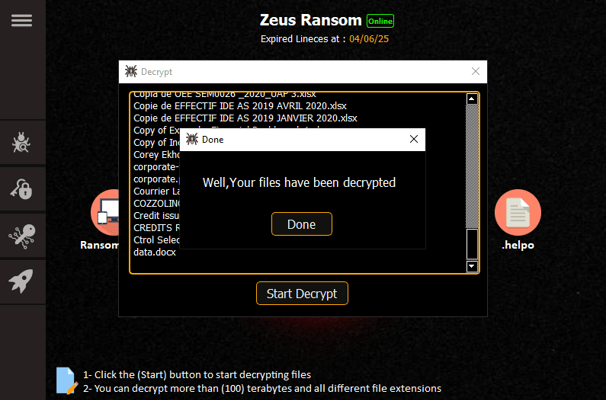The image size is (606, 400).
Task: Open the key and padlock sidebar icon
Action: [x=22, y=189]
